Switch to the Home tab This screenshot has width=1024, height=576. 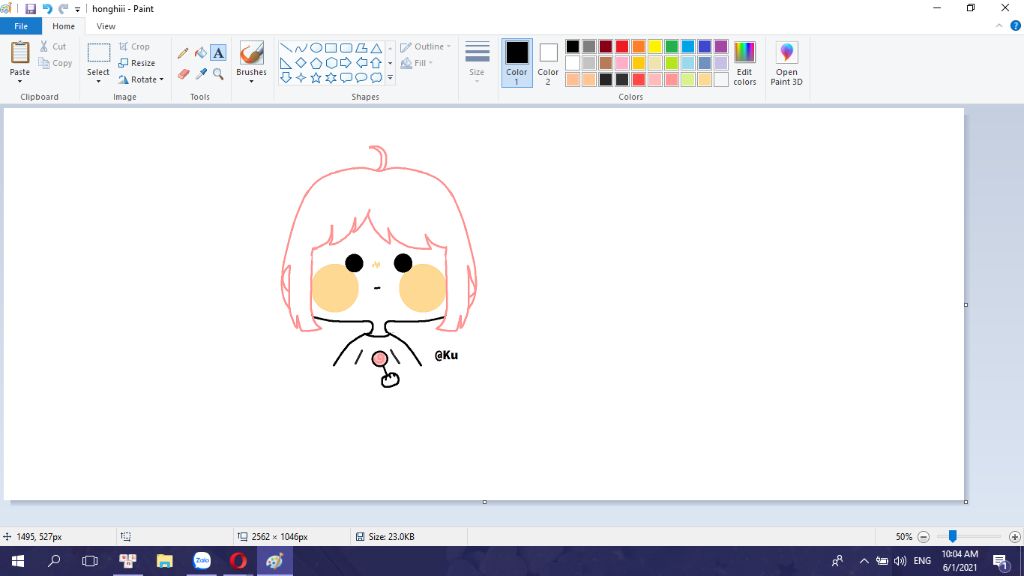point(63,26)
